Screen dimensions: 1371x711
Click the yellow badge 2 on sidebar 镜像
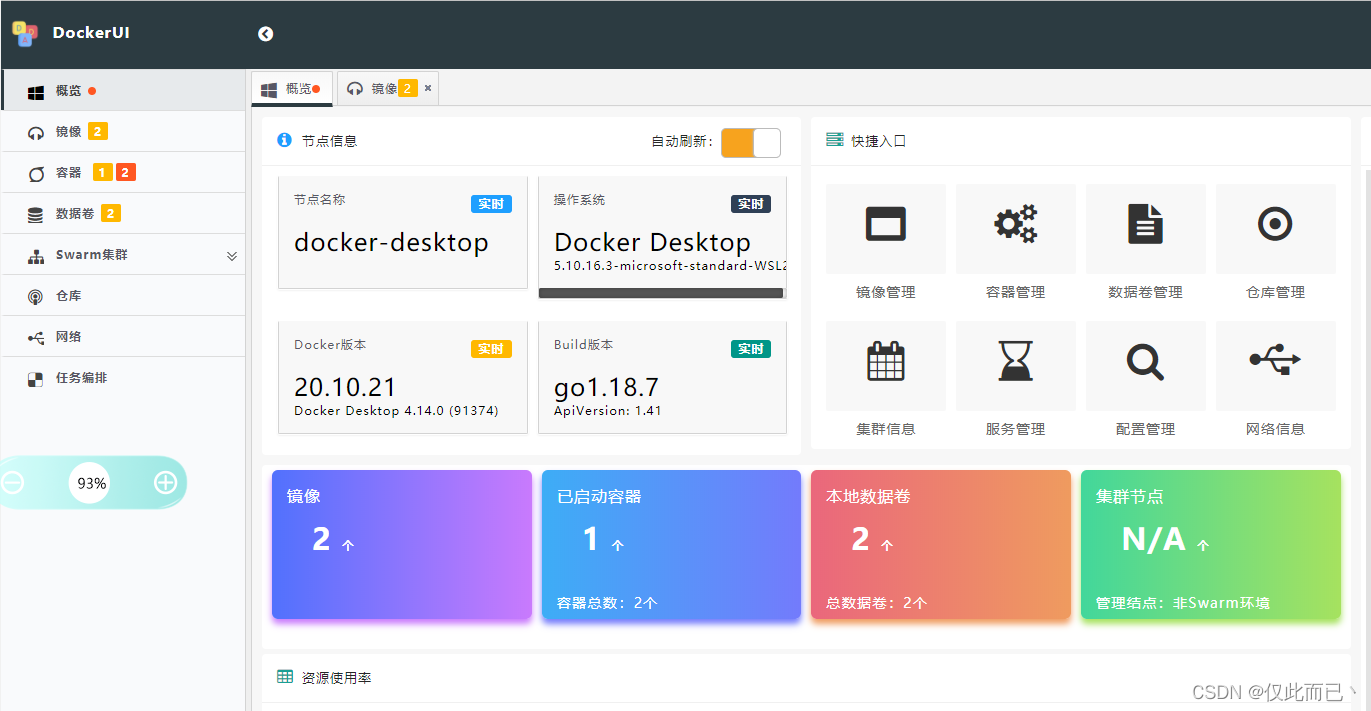(x=98, y=131)
